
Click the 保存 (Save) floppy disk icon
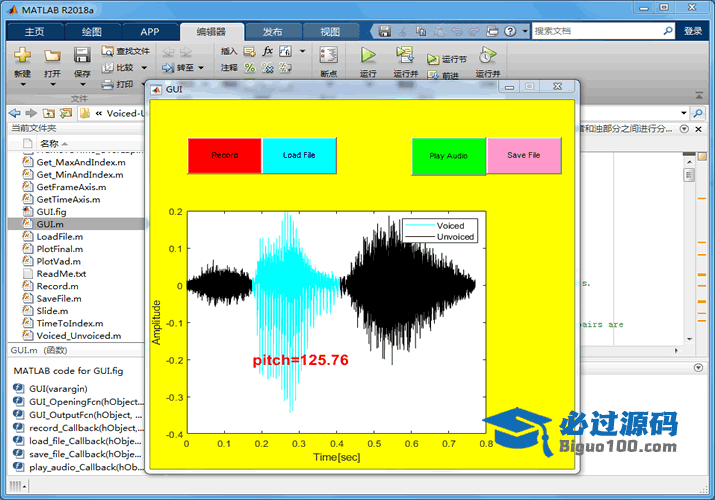click(82, 55)
